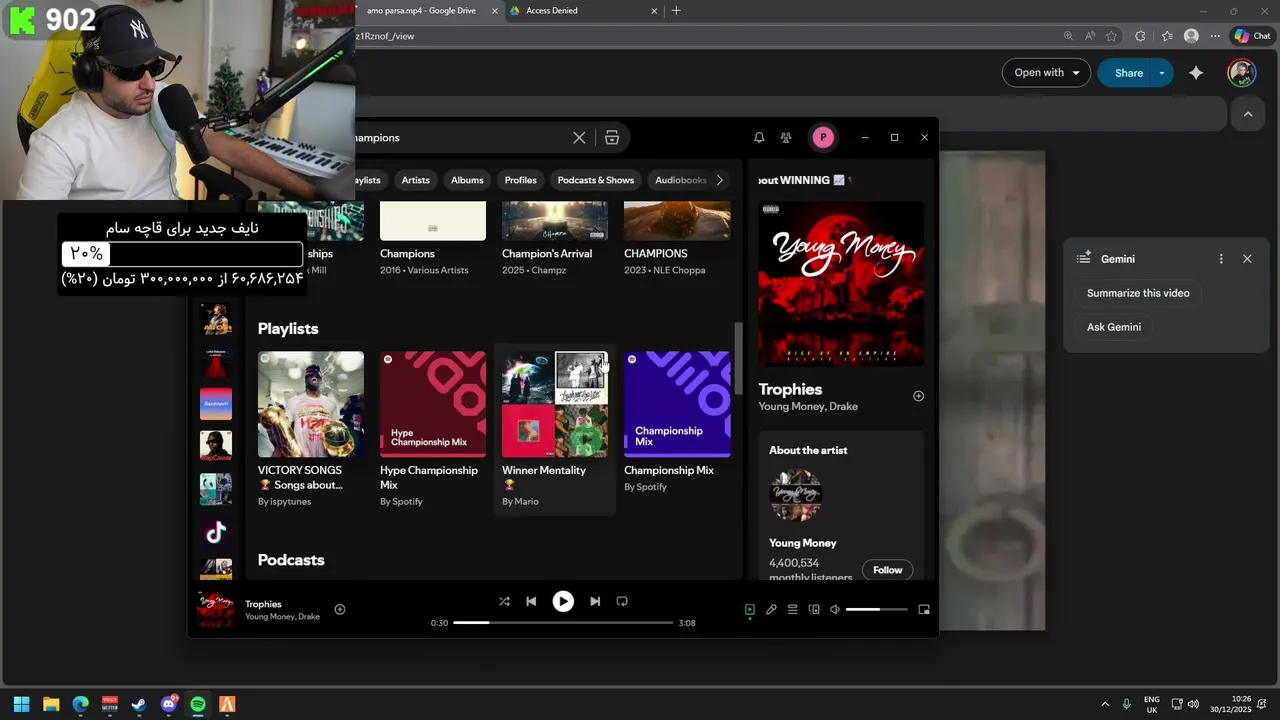
Task: Select the Audiobooks filter chip
Action: (x=680, y=180)
